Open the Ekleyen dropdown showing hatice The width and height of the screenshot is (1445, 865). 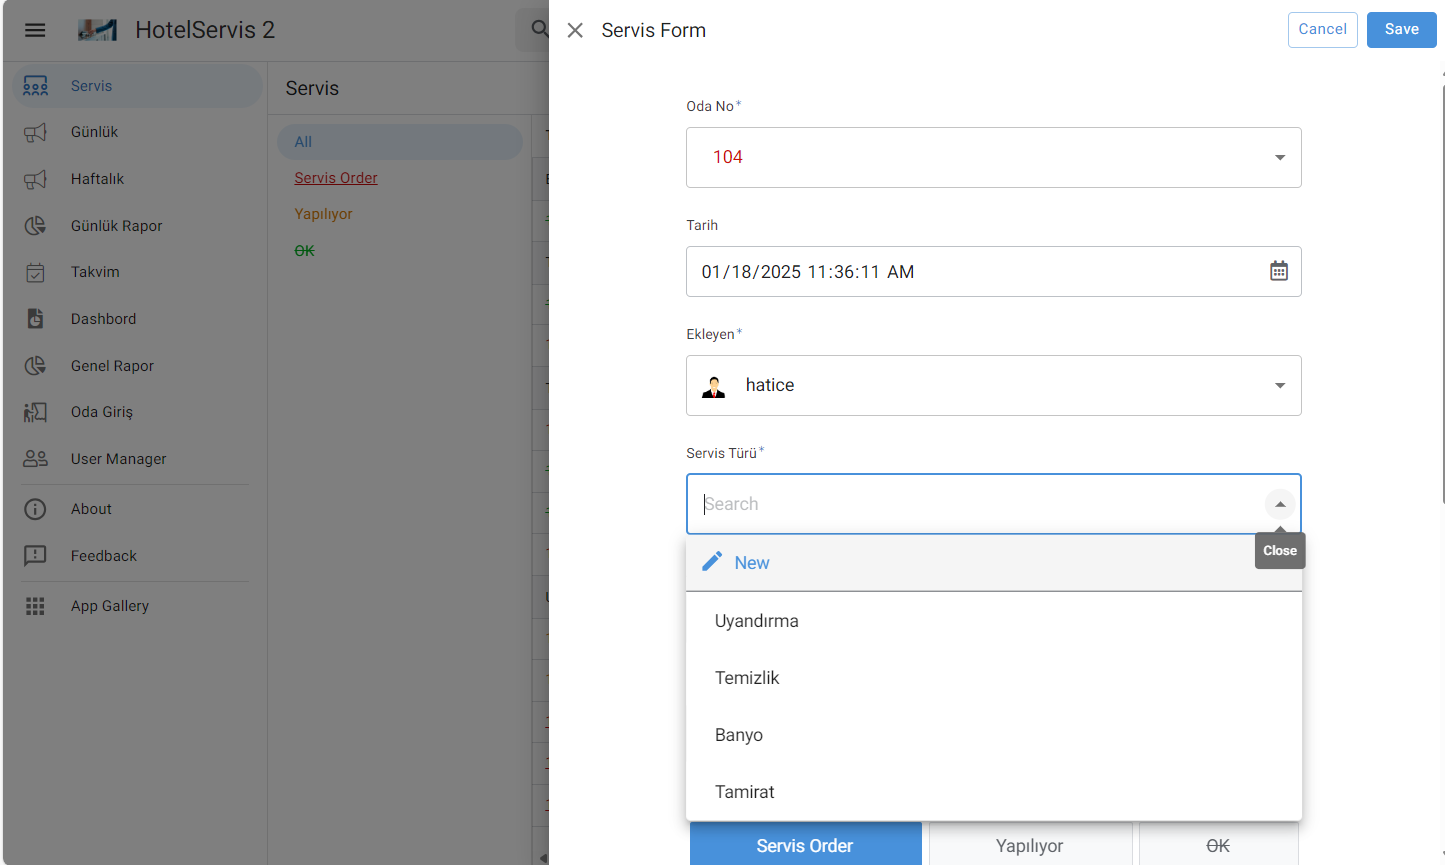(x=1279, y=385)
